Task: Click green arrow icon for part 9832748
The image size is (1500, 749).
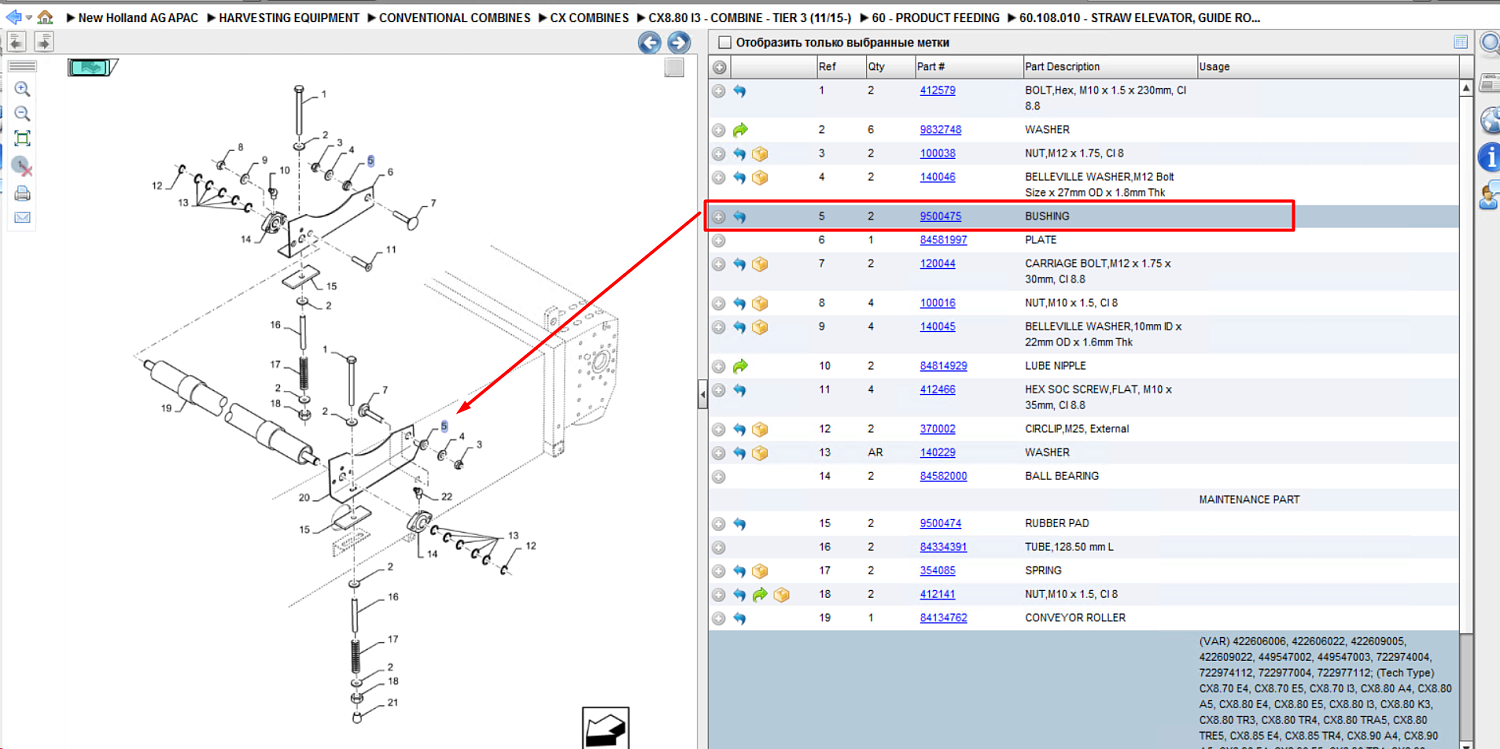Action: pyautogui.click(x=740, y=130)
